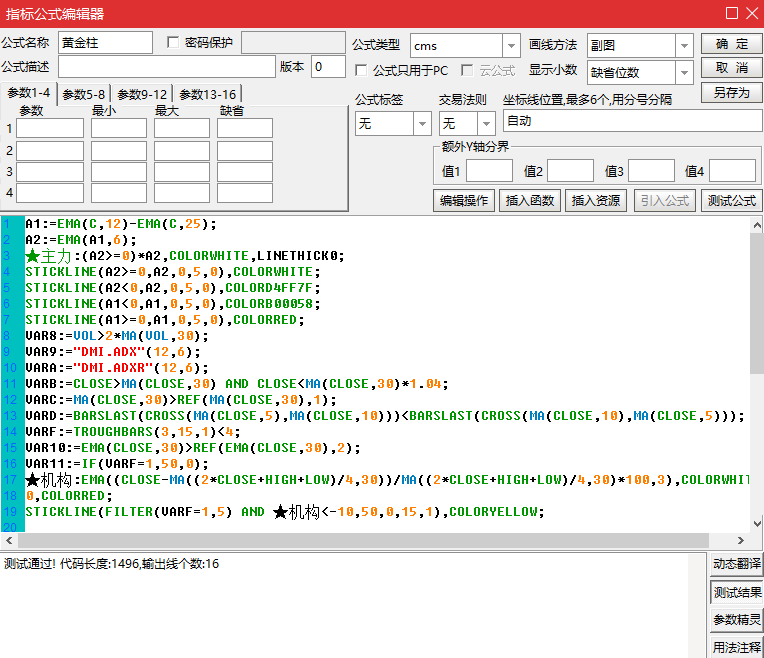
Task: Click the 公式名称 input field
Action: pos(105,42)
